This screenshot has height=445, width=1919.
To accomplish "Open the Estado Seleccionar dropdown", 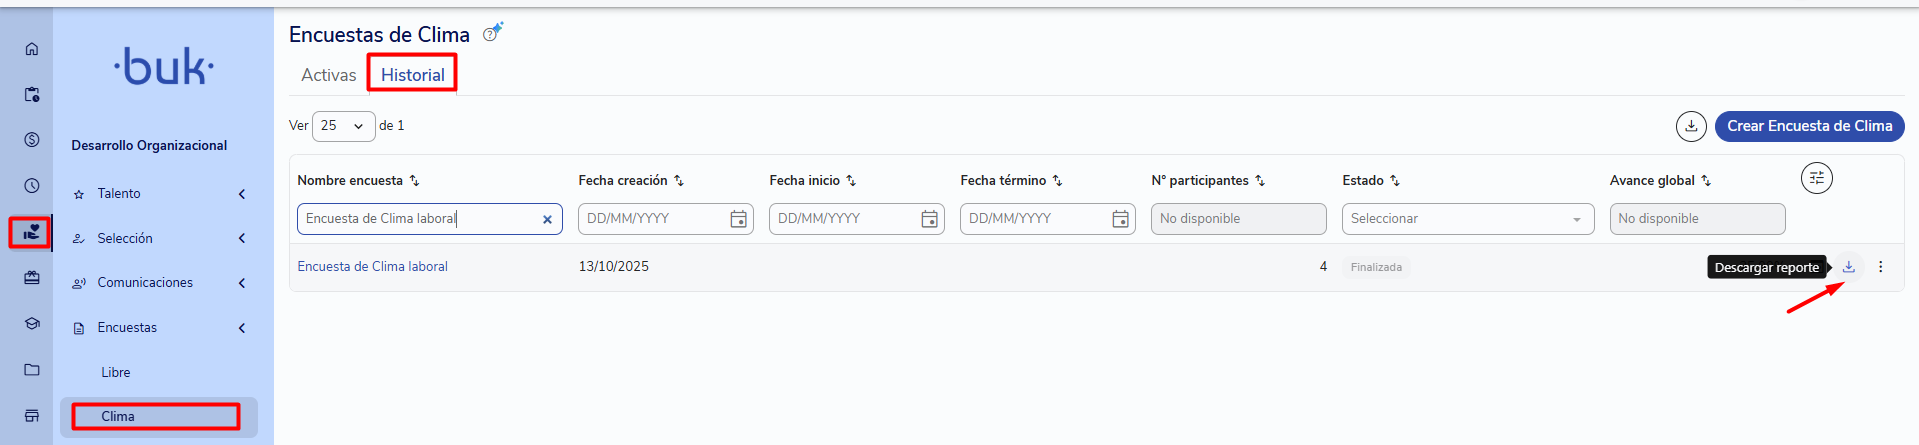I will (x=1468, y=219).
